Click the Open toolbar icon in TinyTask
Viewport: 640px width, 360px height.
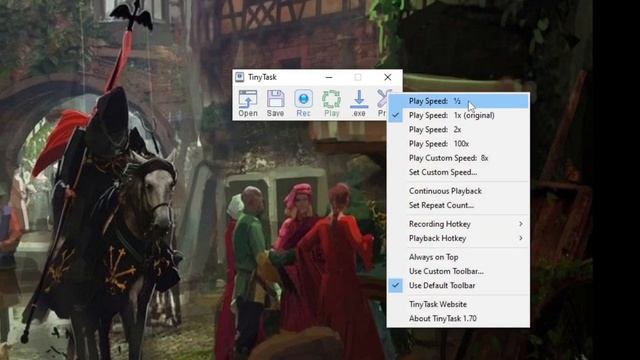coord(248,103)
